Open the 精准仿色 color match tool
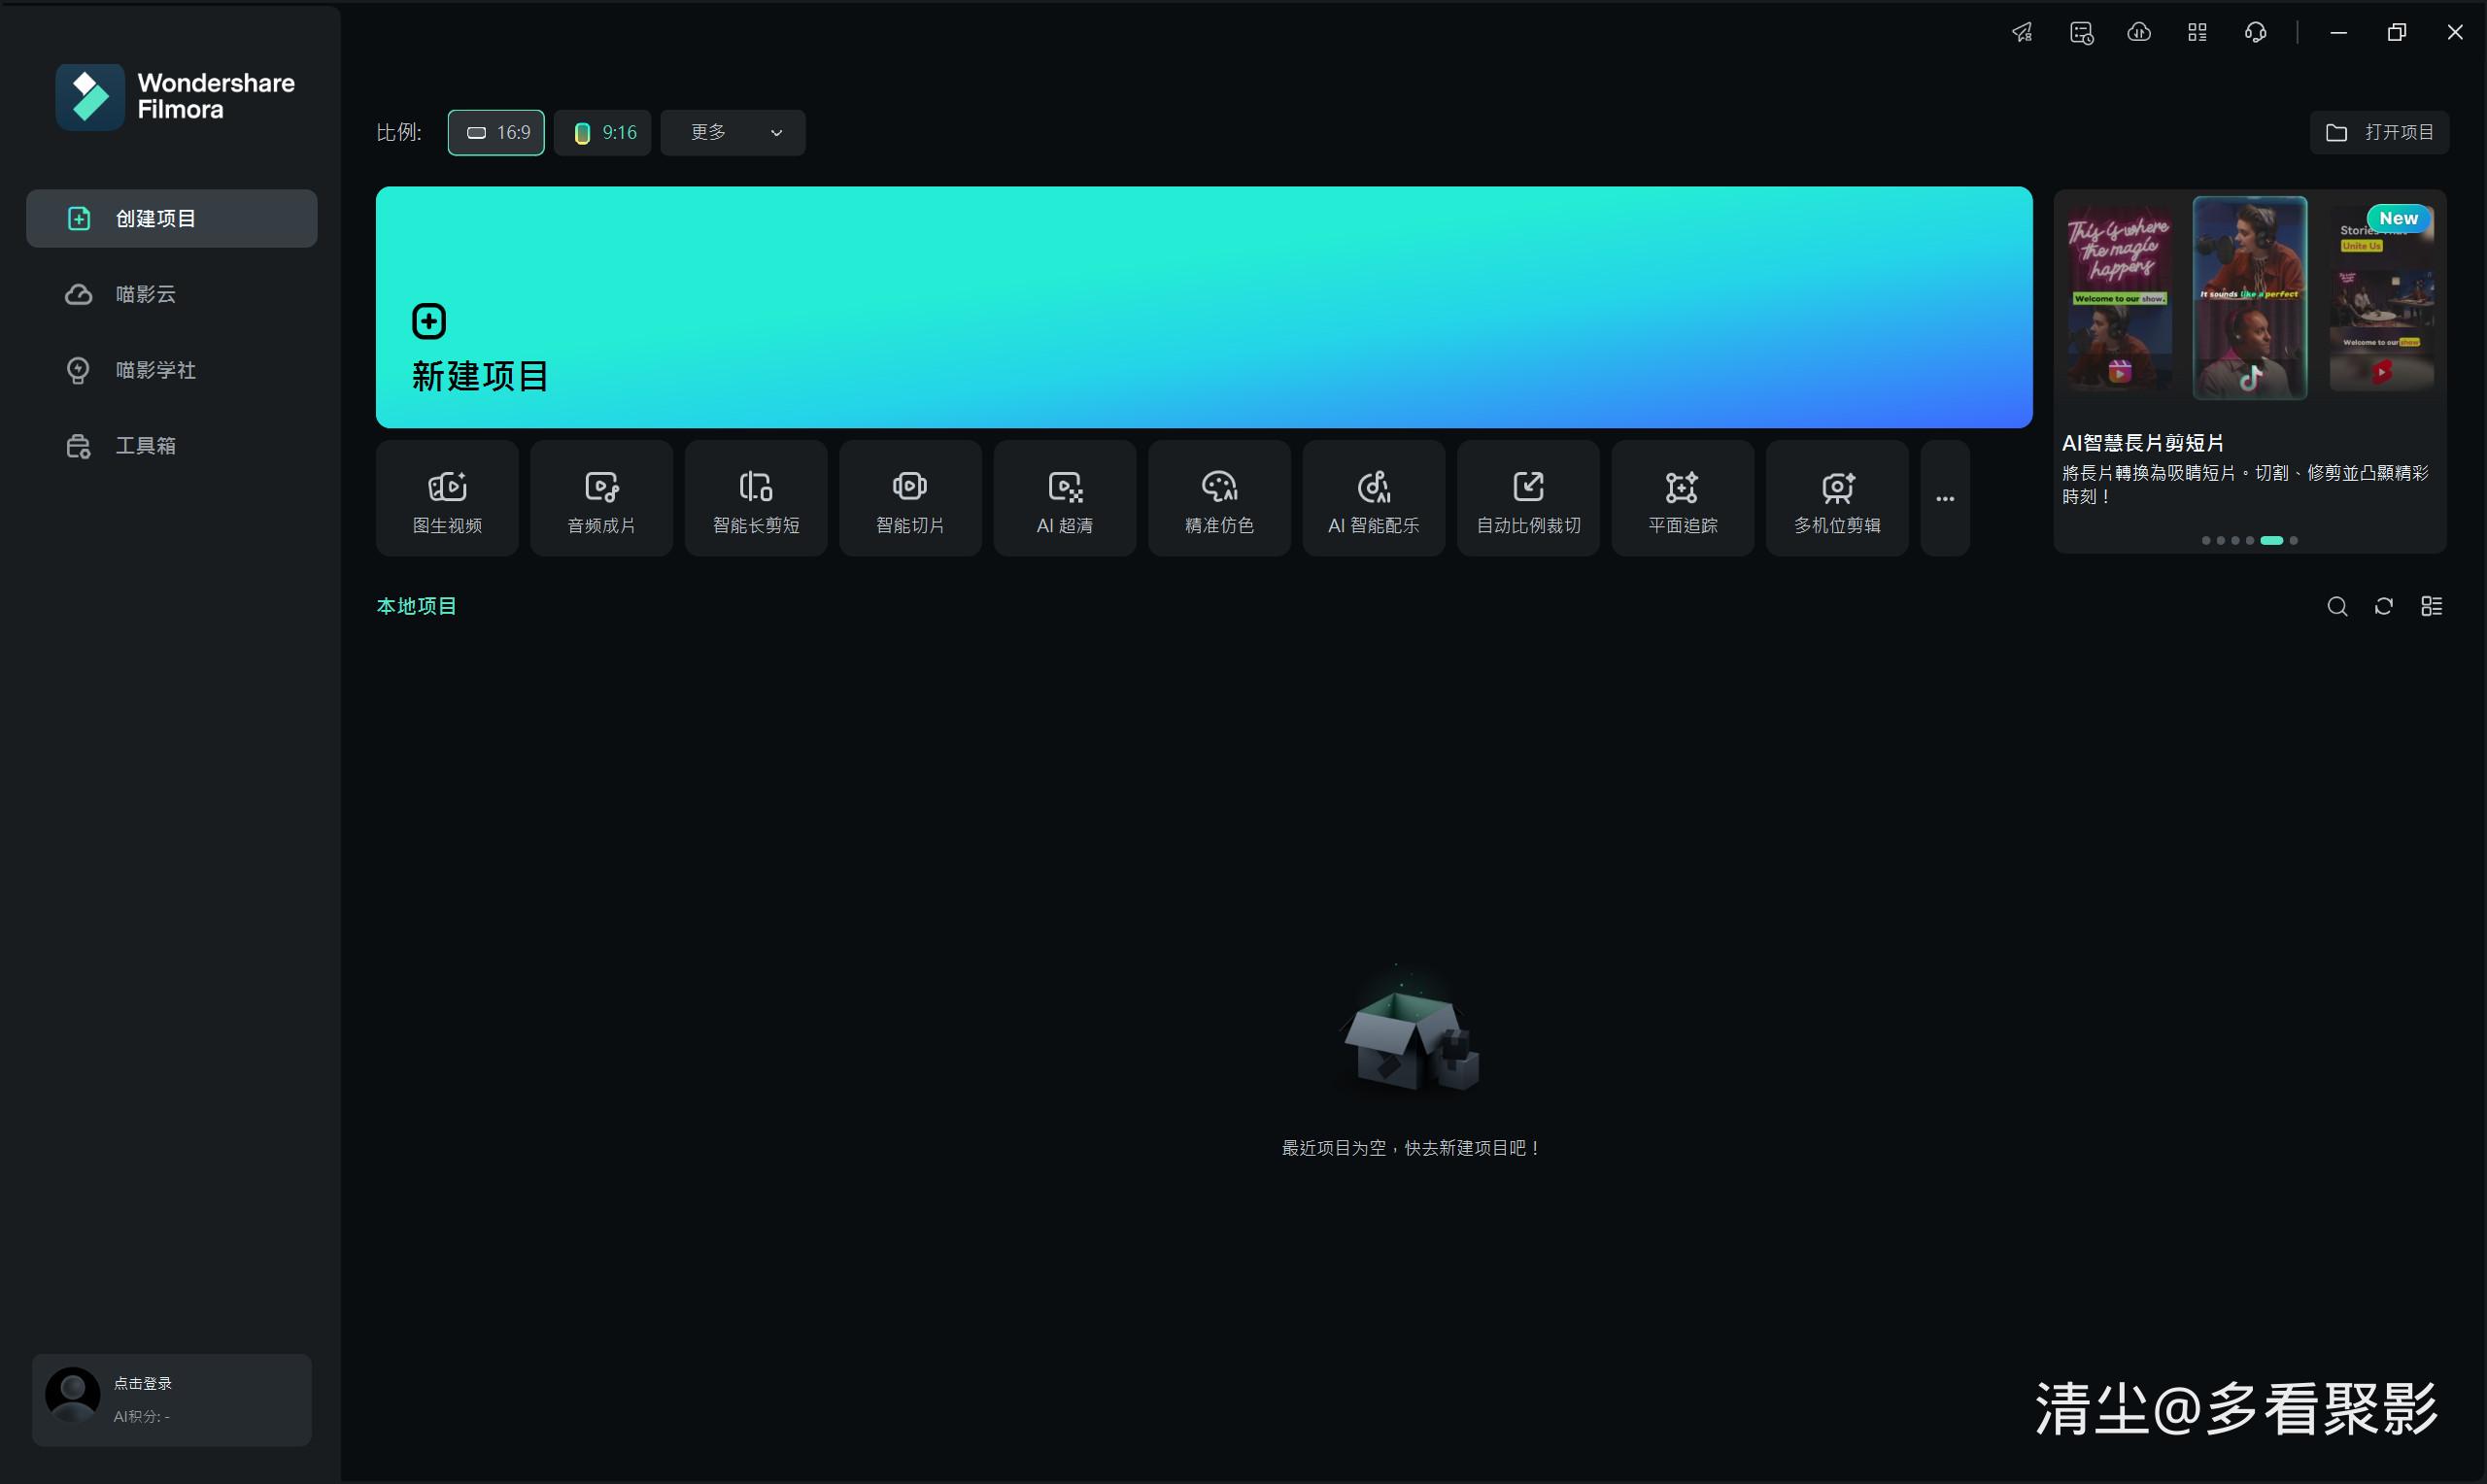The image size is (2487, 1484). tap(1219, 498)
